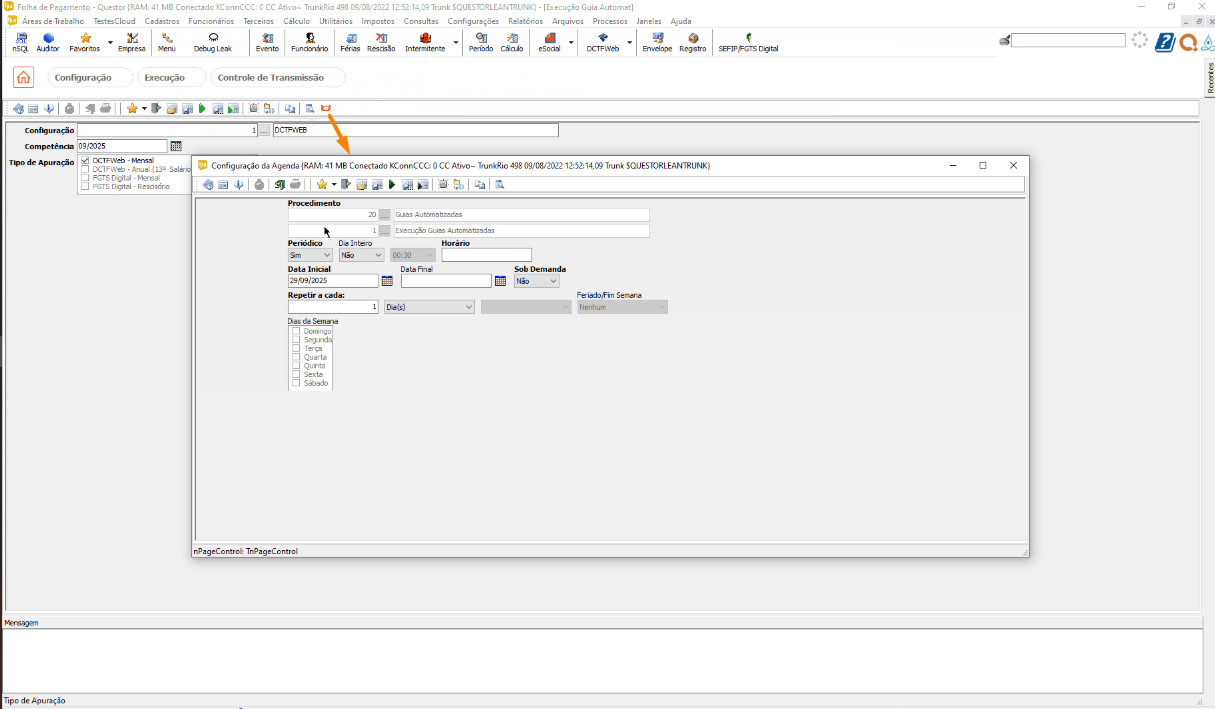Open calendar picker next to Data Inicial
The image size is (1215, 709).
387,282
